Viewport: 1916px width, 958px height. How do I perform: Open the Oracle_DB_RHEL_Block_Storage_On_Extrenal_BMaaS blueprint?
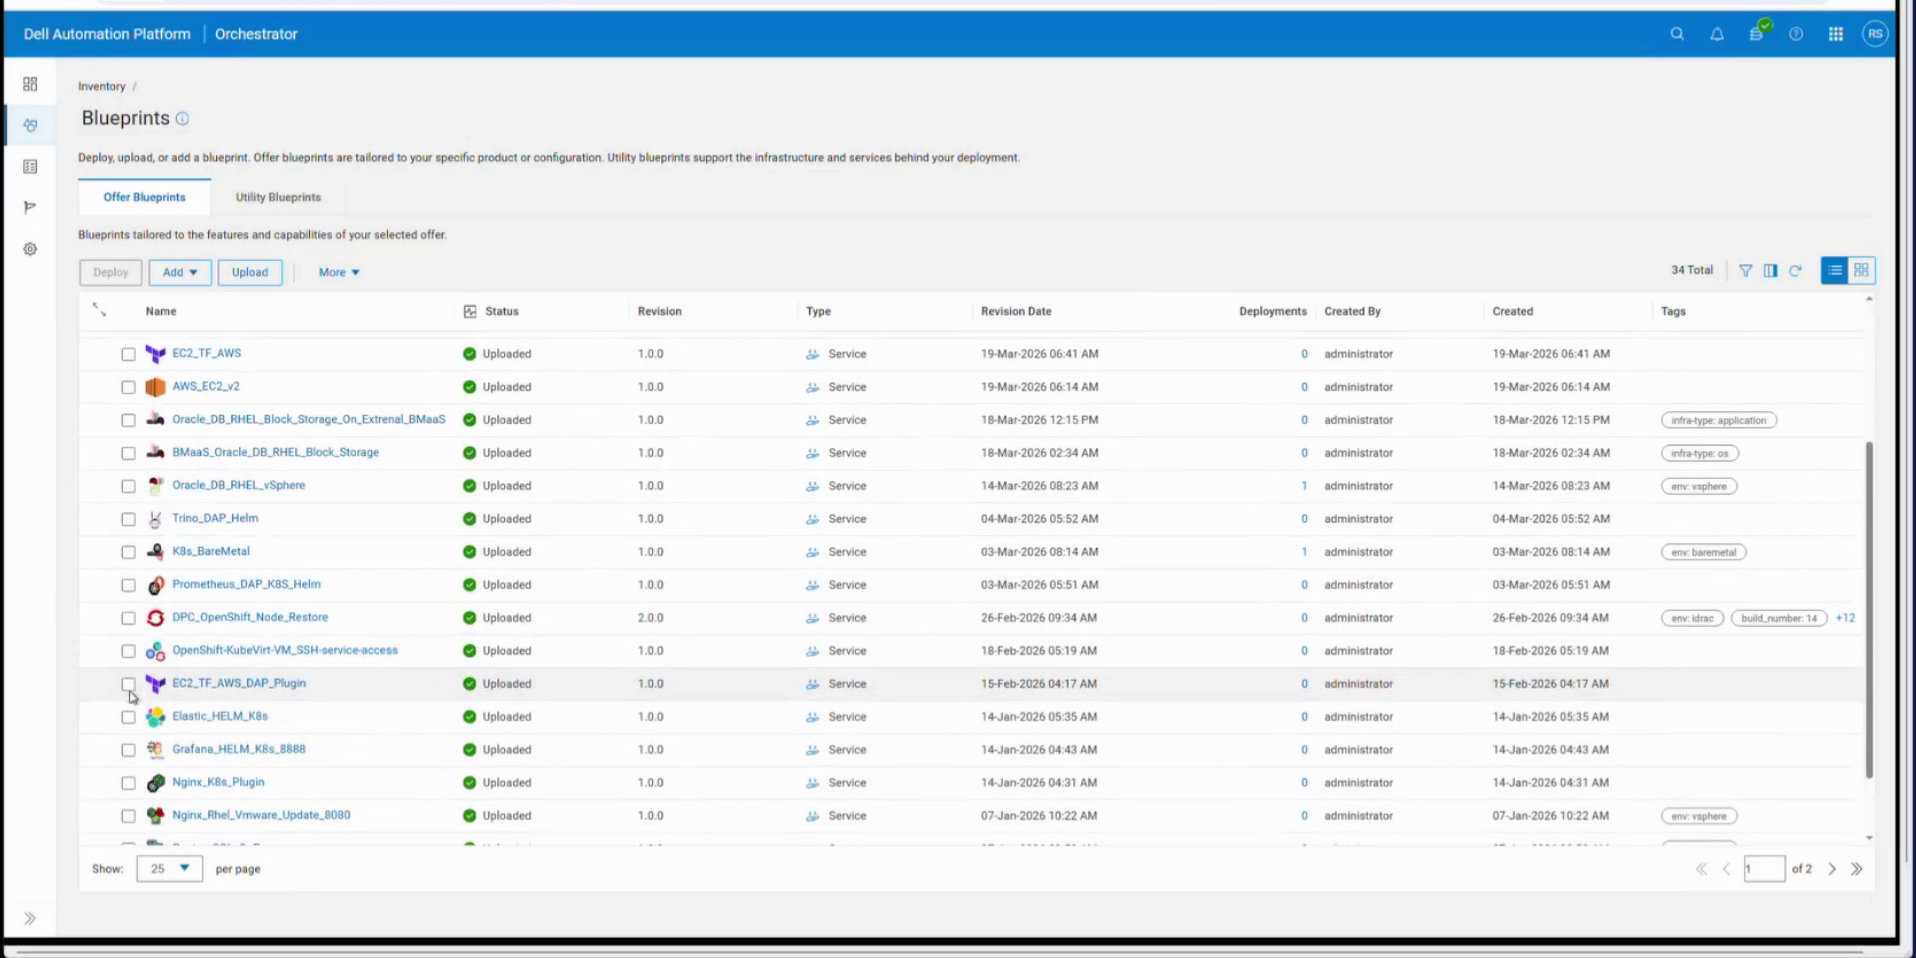[x=308, y=419]
